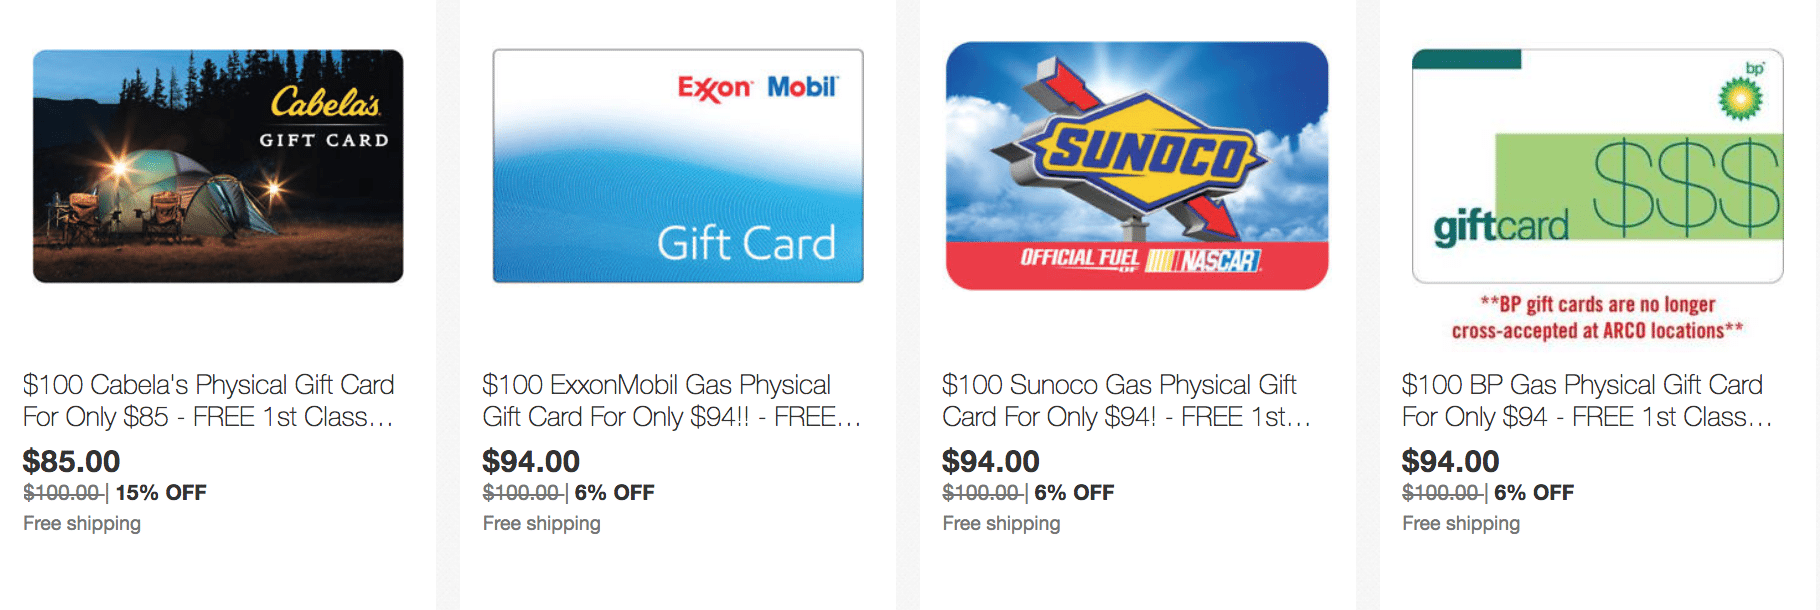Click the $100 Sunoco Gas Physical Gift Card title
This screenshot has height=610, width=1820.
1127,400
